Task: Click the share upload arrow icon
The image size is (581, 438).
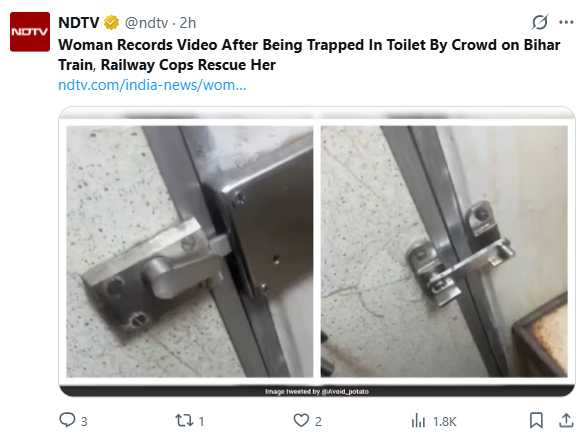Action: (566, 420)
